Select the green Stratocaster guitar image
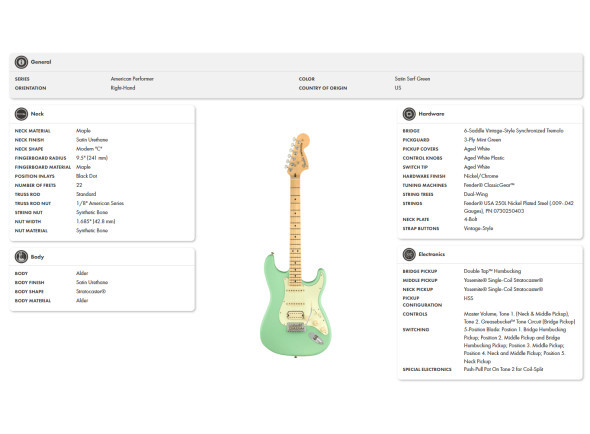 tap(295, 245)
